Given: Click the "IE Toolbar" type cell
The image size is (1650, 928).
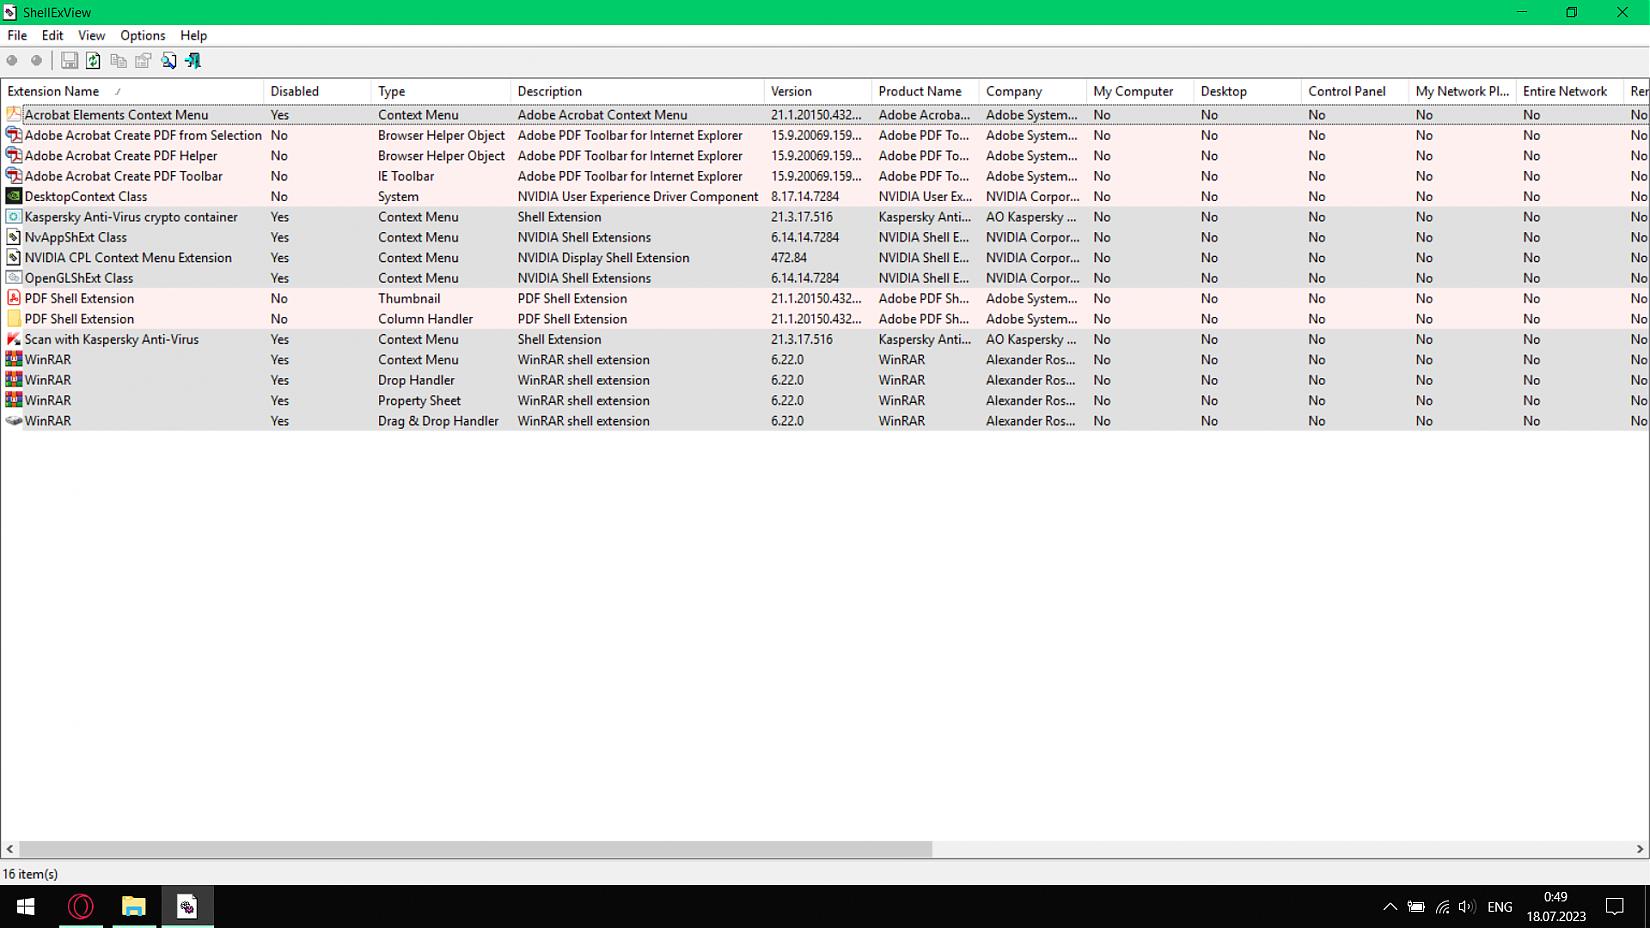Looking at the screenshot, I should coord(406,177).
